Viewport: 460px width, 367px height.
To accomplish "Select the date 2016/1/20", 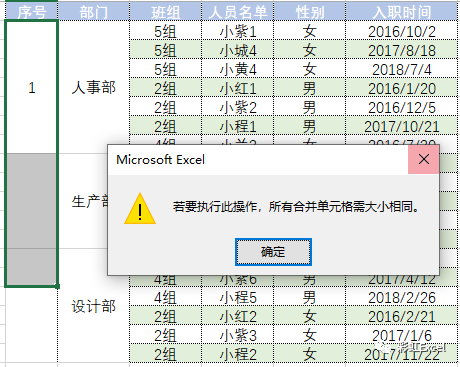I will (402, 88).
